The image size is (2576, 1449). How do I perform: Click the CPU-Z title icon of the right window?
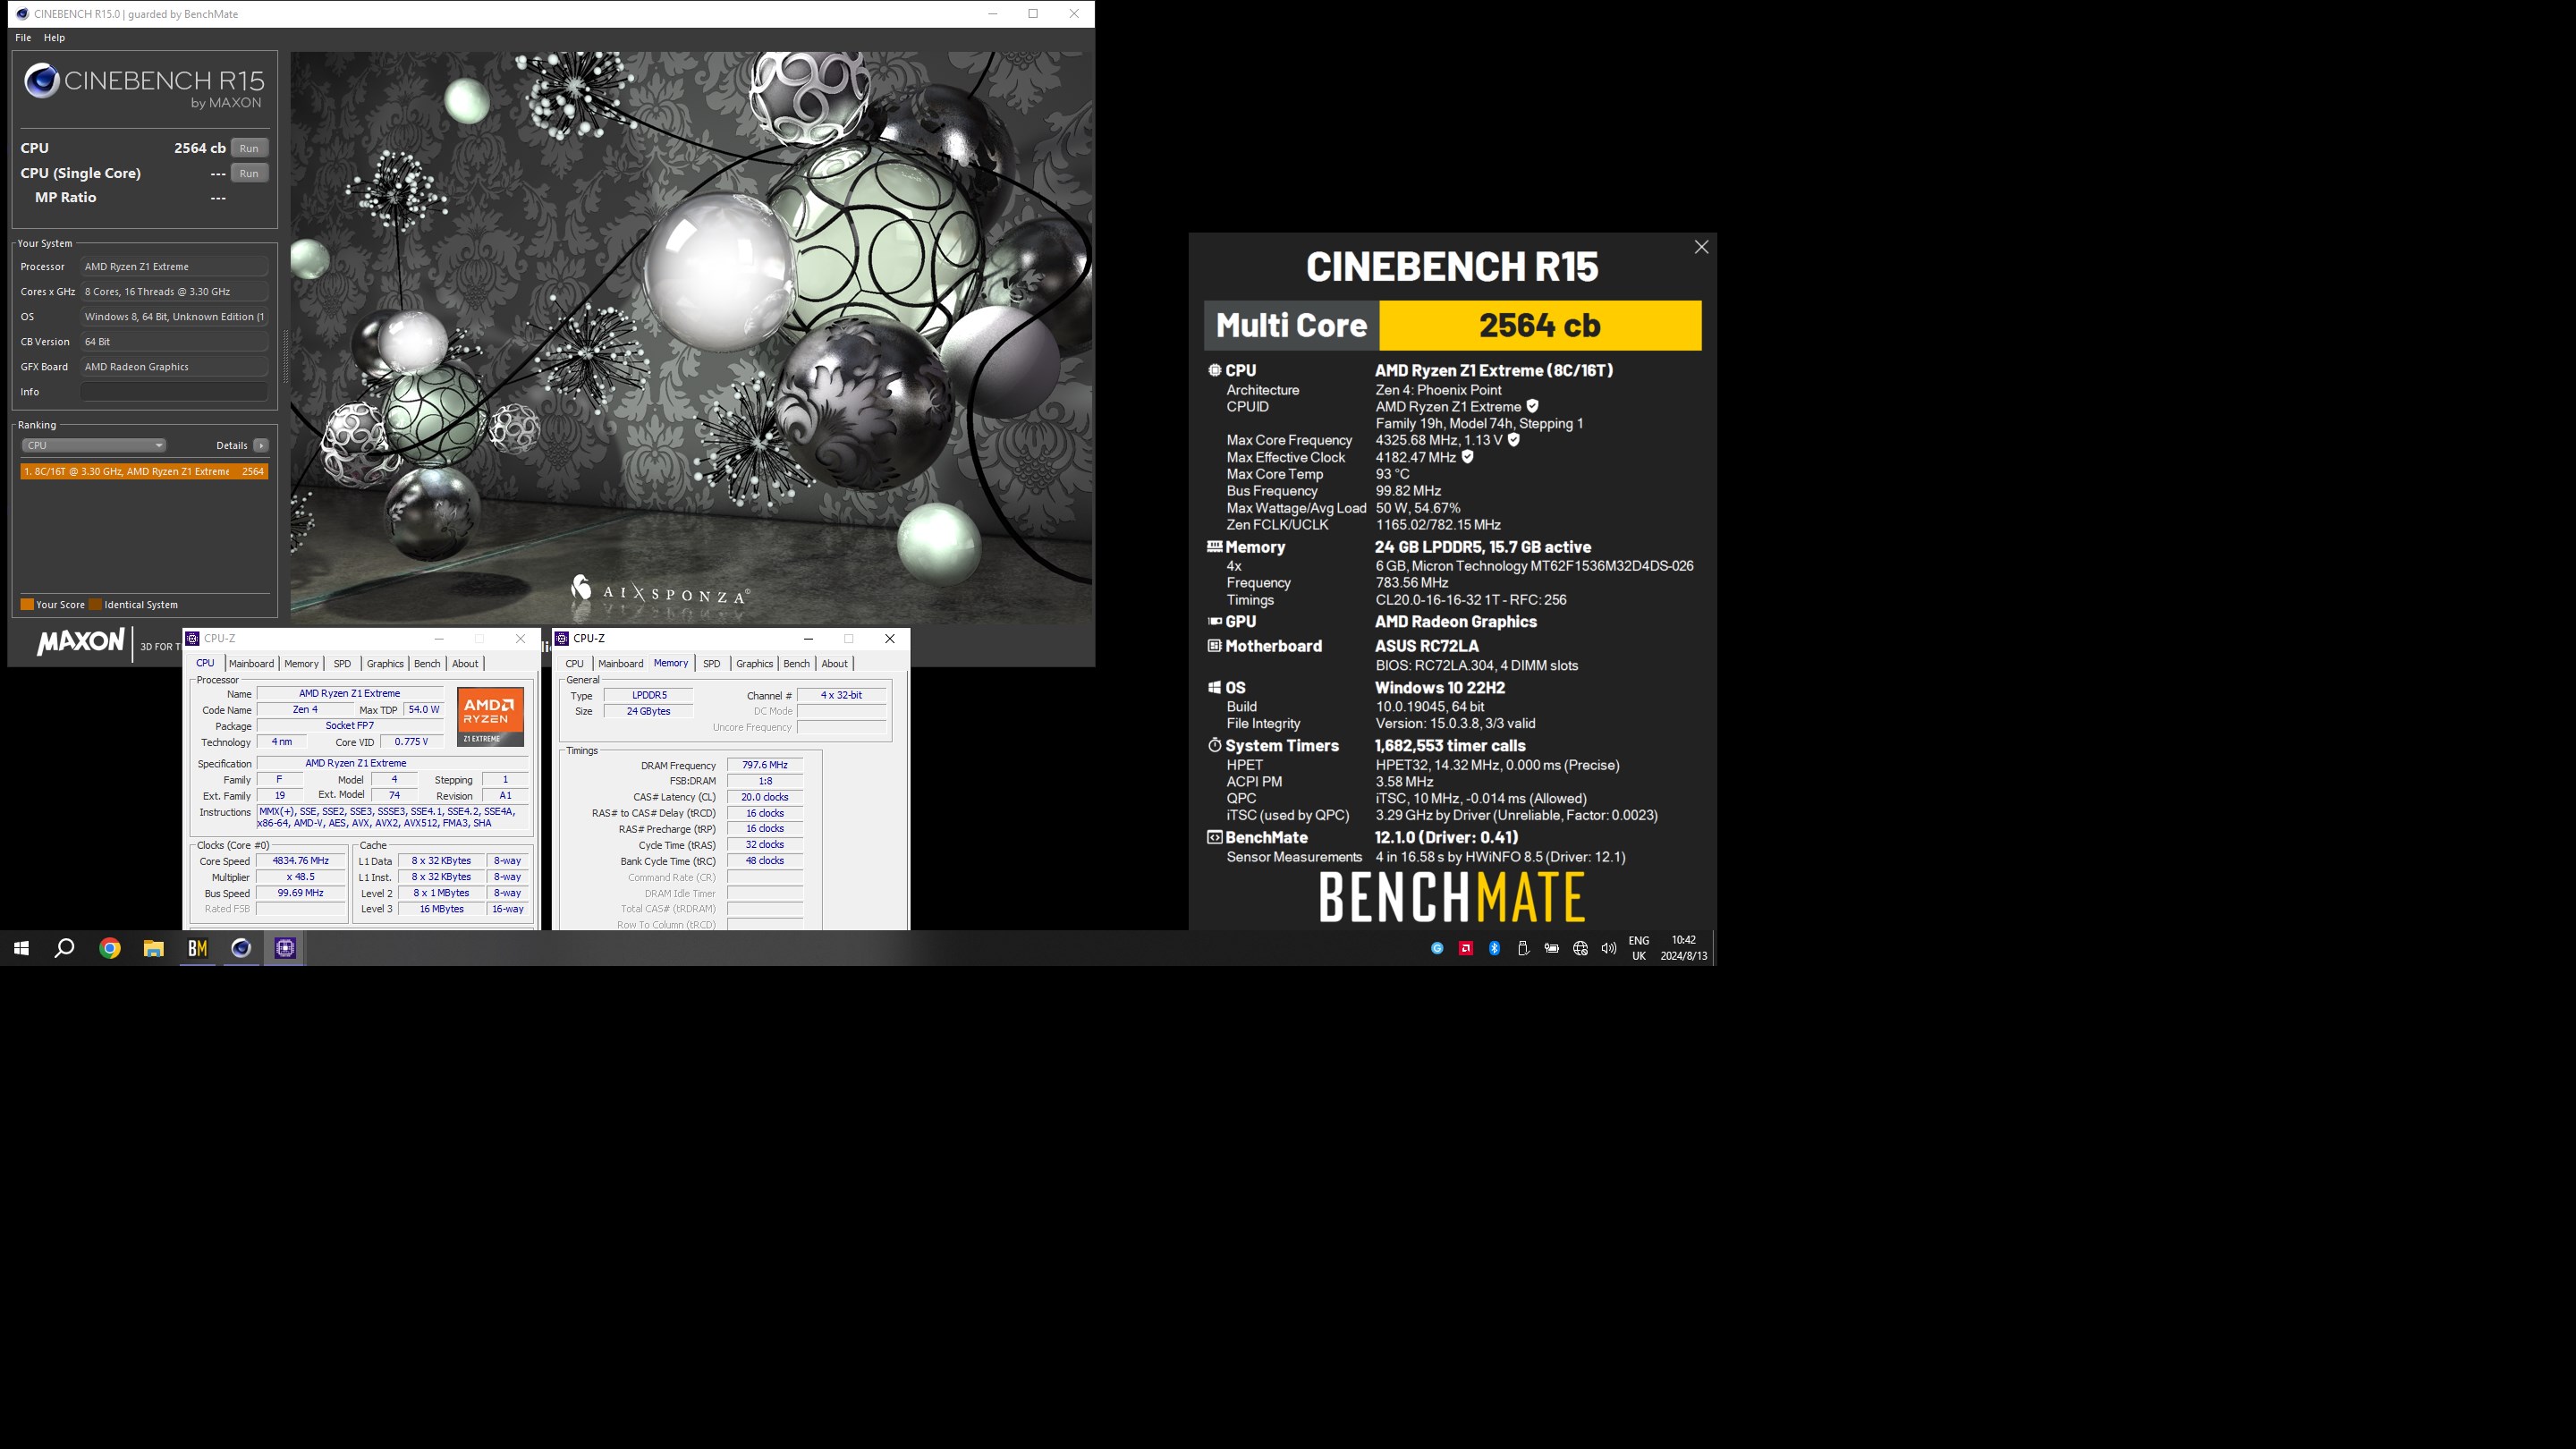tap(562, 638)
